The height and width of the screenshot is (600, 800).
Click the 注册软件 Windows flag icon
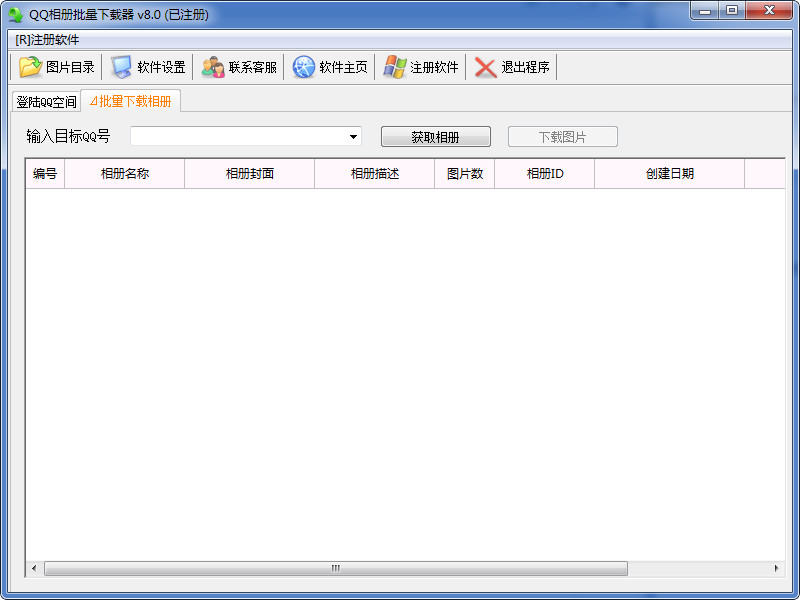[x=394, y=67]
